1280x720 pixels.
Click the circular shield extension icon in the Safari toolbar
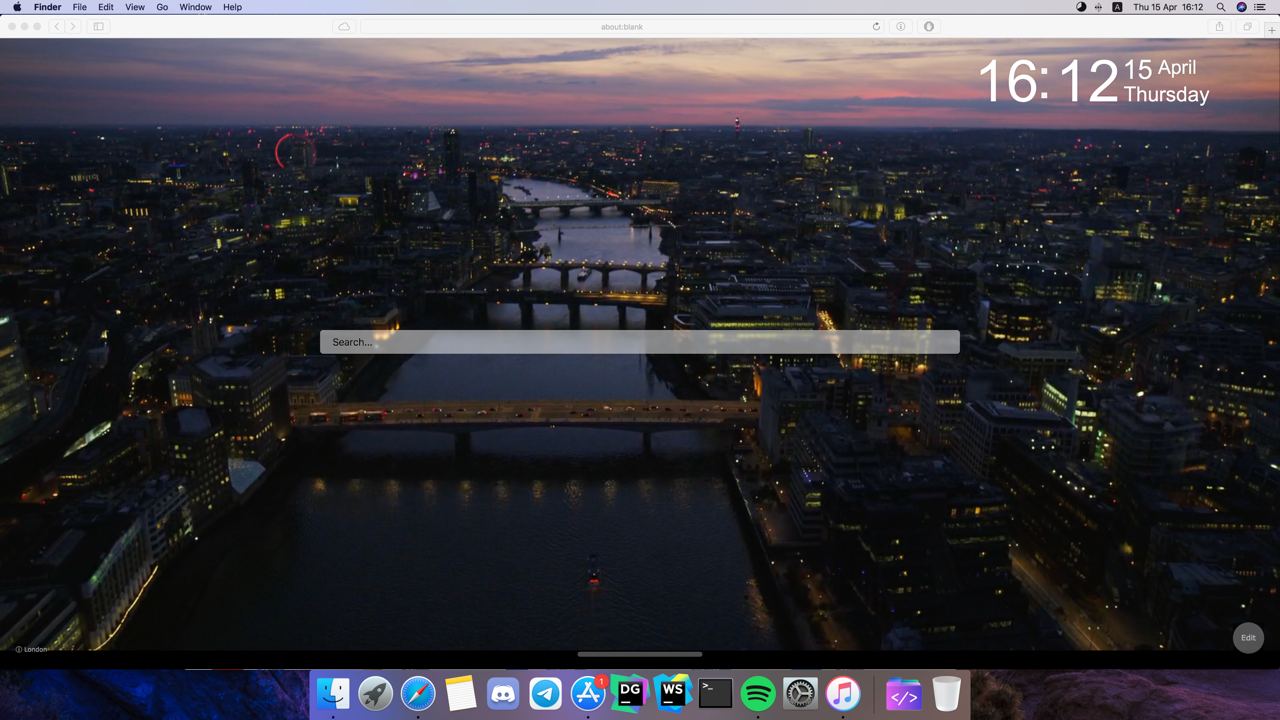point(929,26)
